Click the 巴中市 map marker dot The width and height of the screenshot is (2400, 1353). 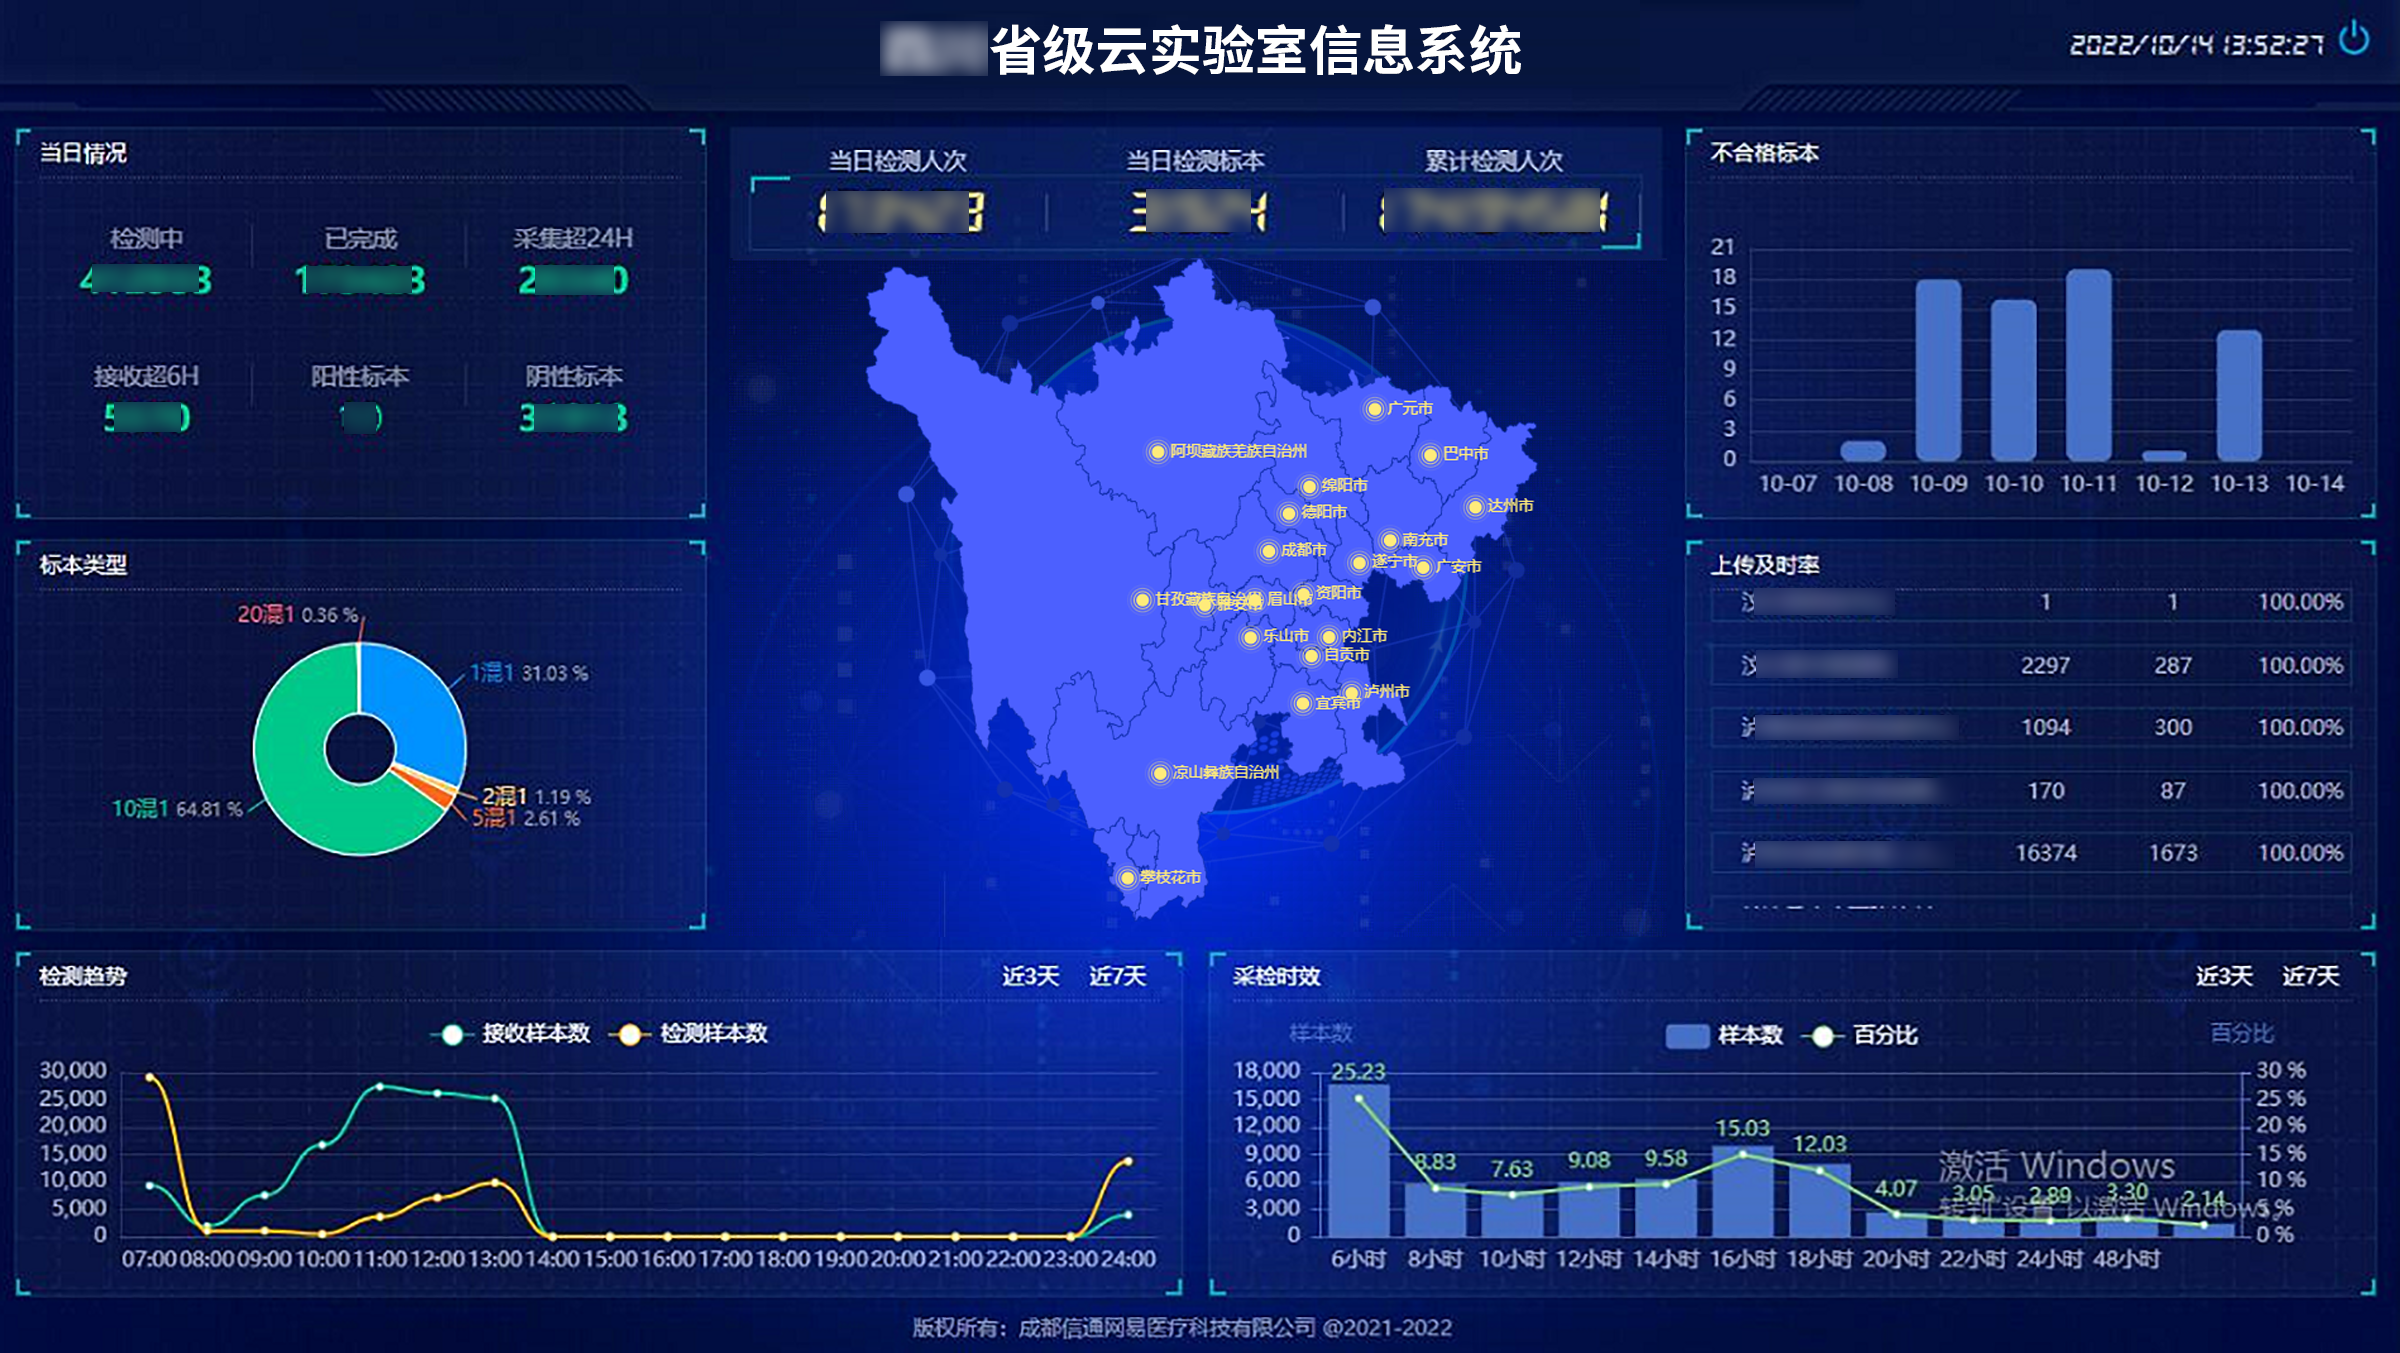pyautogui.click(x=1430, y=455)
